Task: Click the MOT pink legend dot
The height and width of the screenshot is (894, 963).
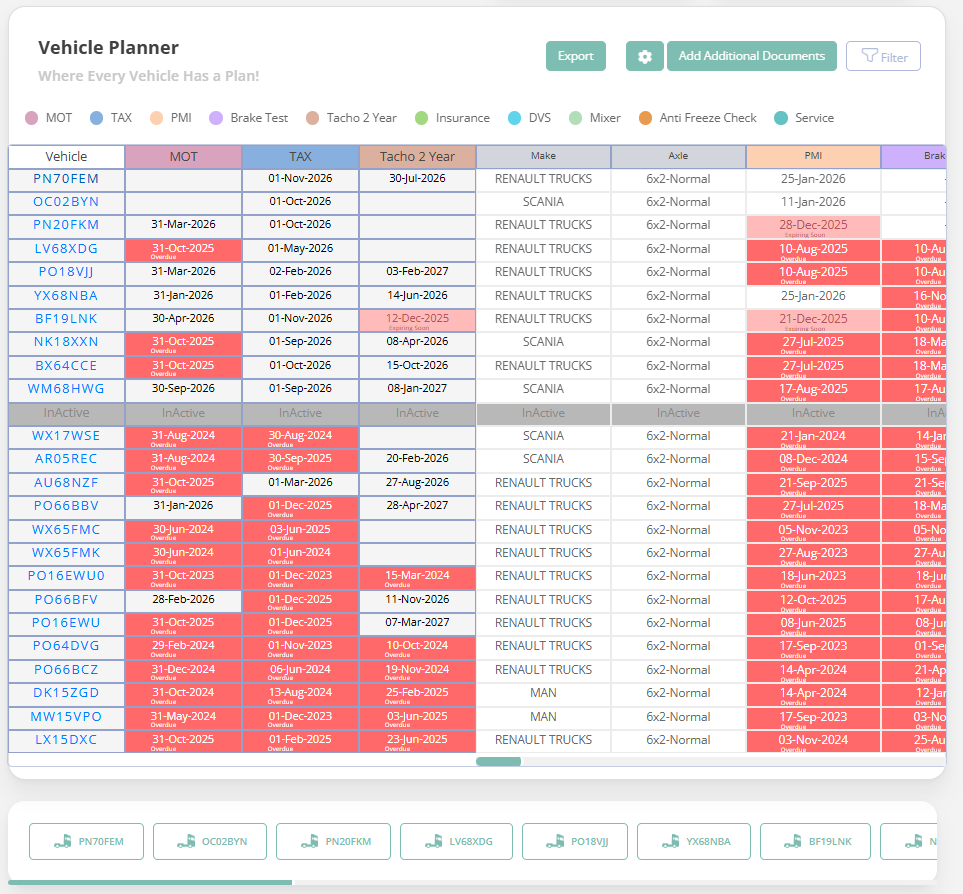Action: click(x=32, y=118)
